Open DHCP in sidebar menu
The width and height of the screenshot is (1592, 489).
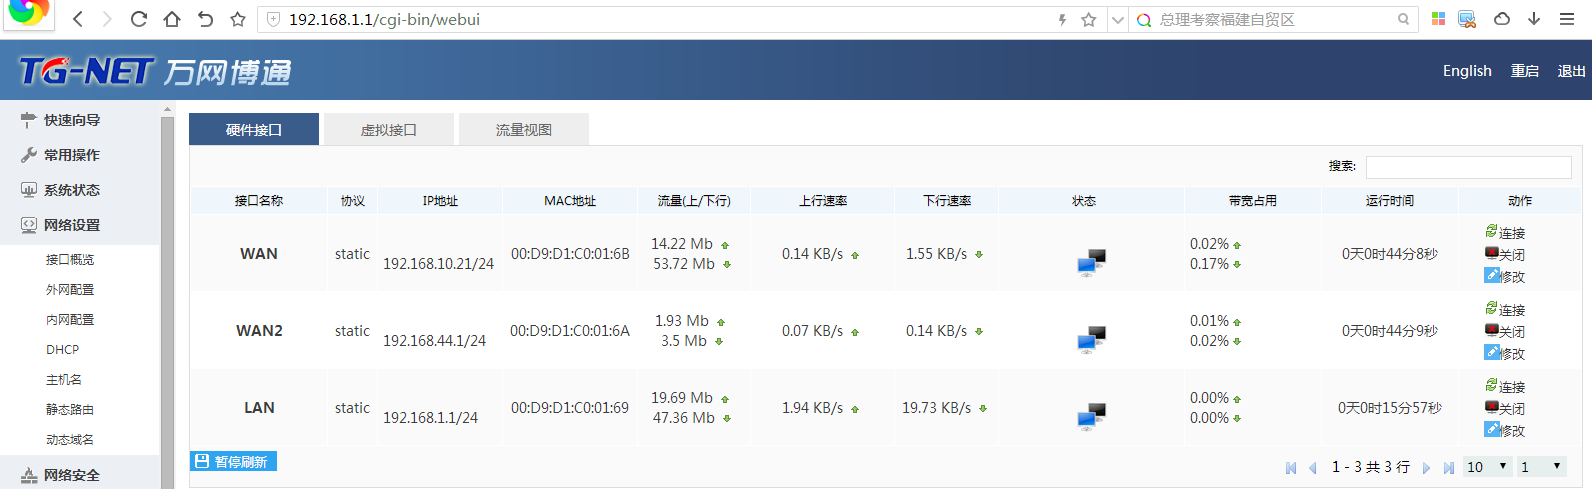[62, 350]
